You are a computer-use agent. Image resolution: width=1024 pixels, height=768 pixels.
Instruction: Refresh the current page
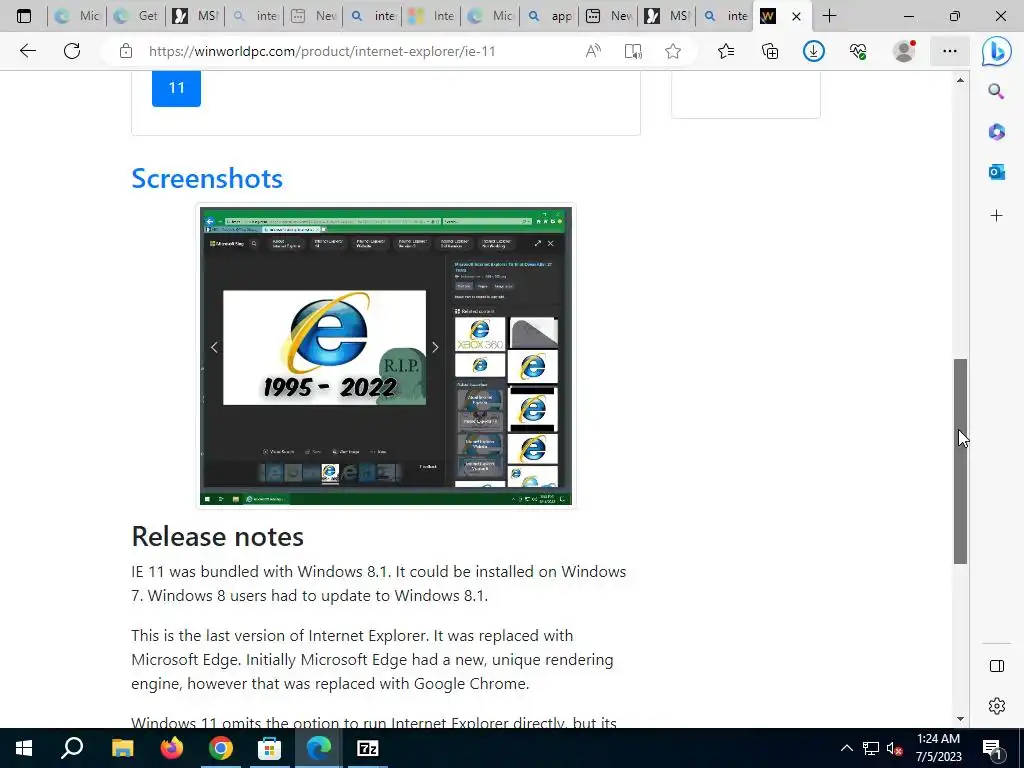click(72, 51)
